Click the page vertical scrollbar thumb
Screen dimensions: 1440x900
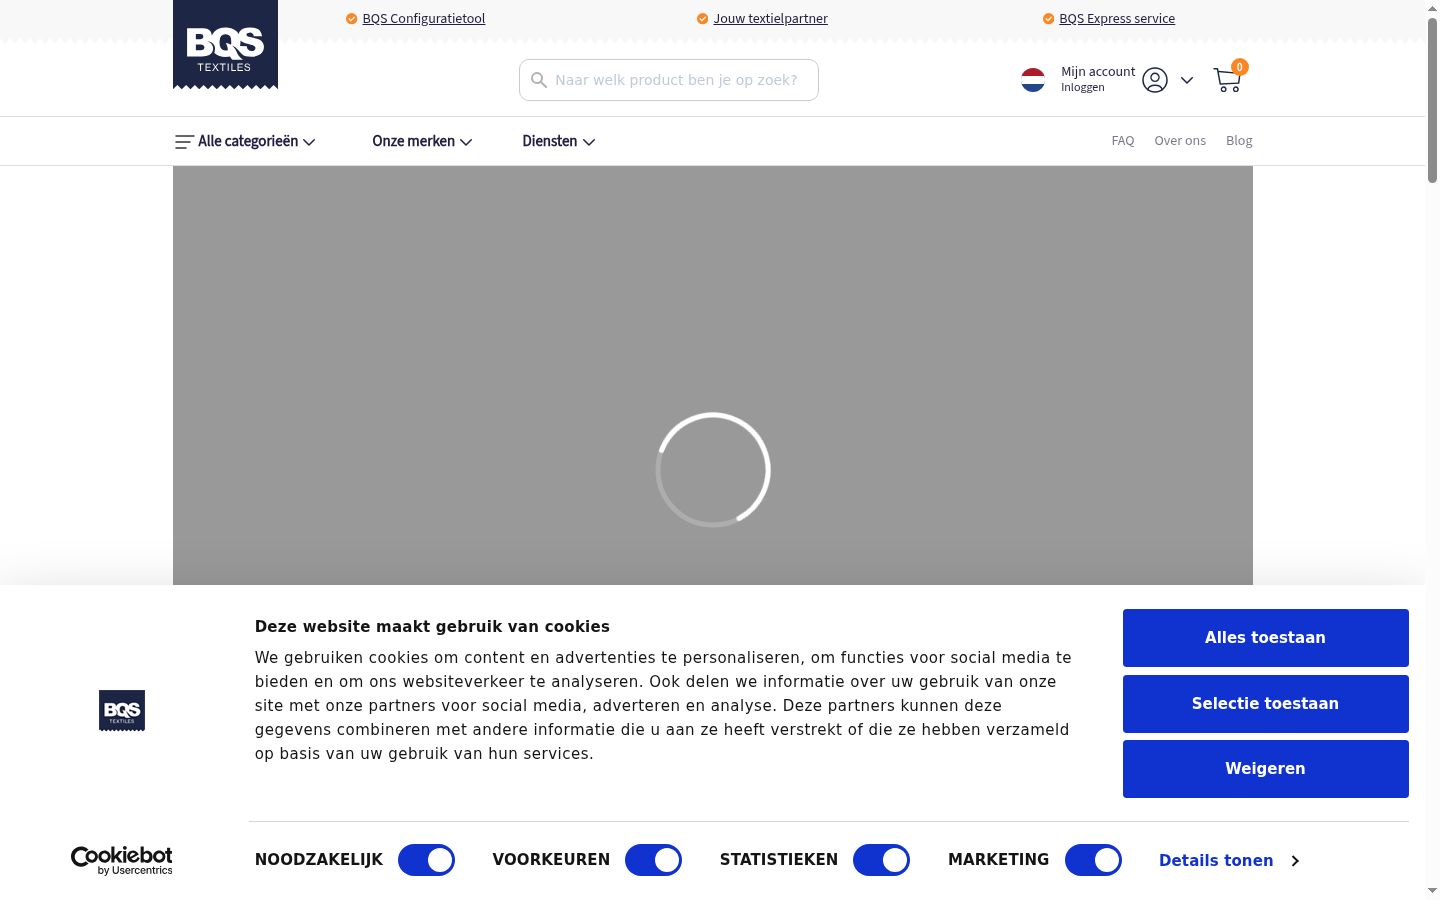1432,100
